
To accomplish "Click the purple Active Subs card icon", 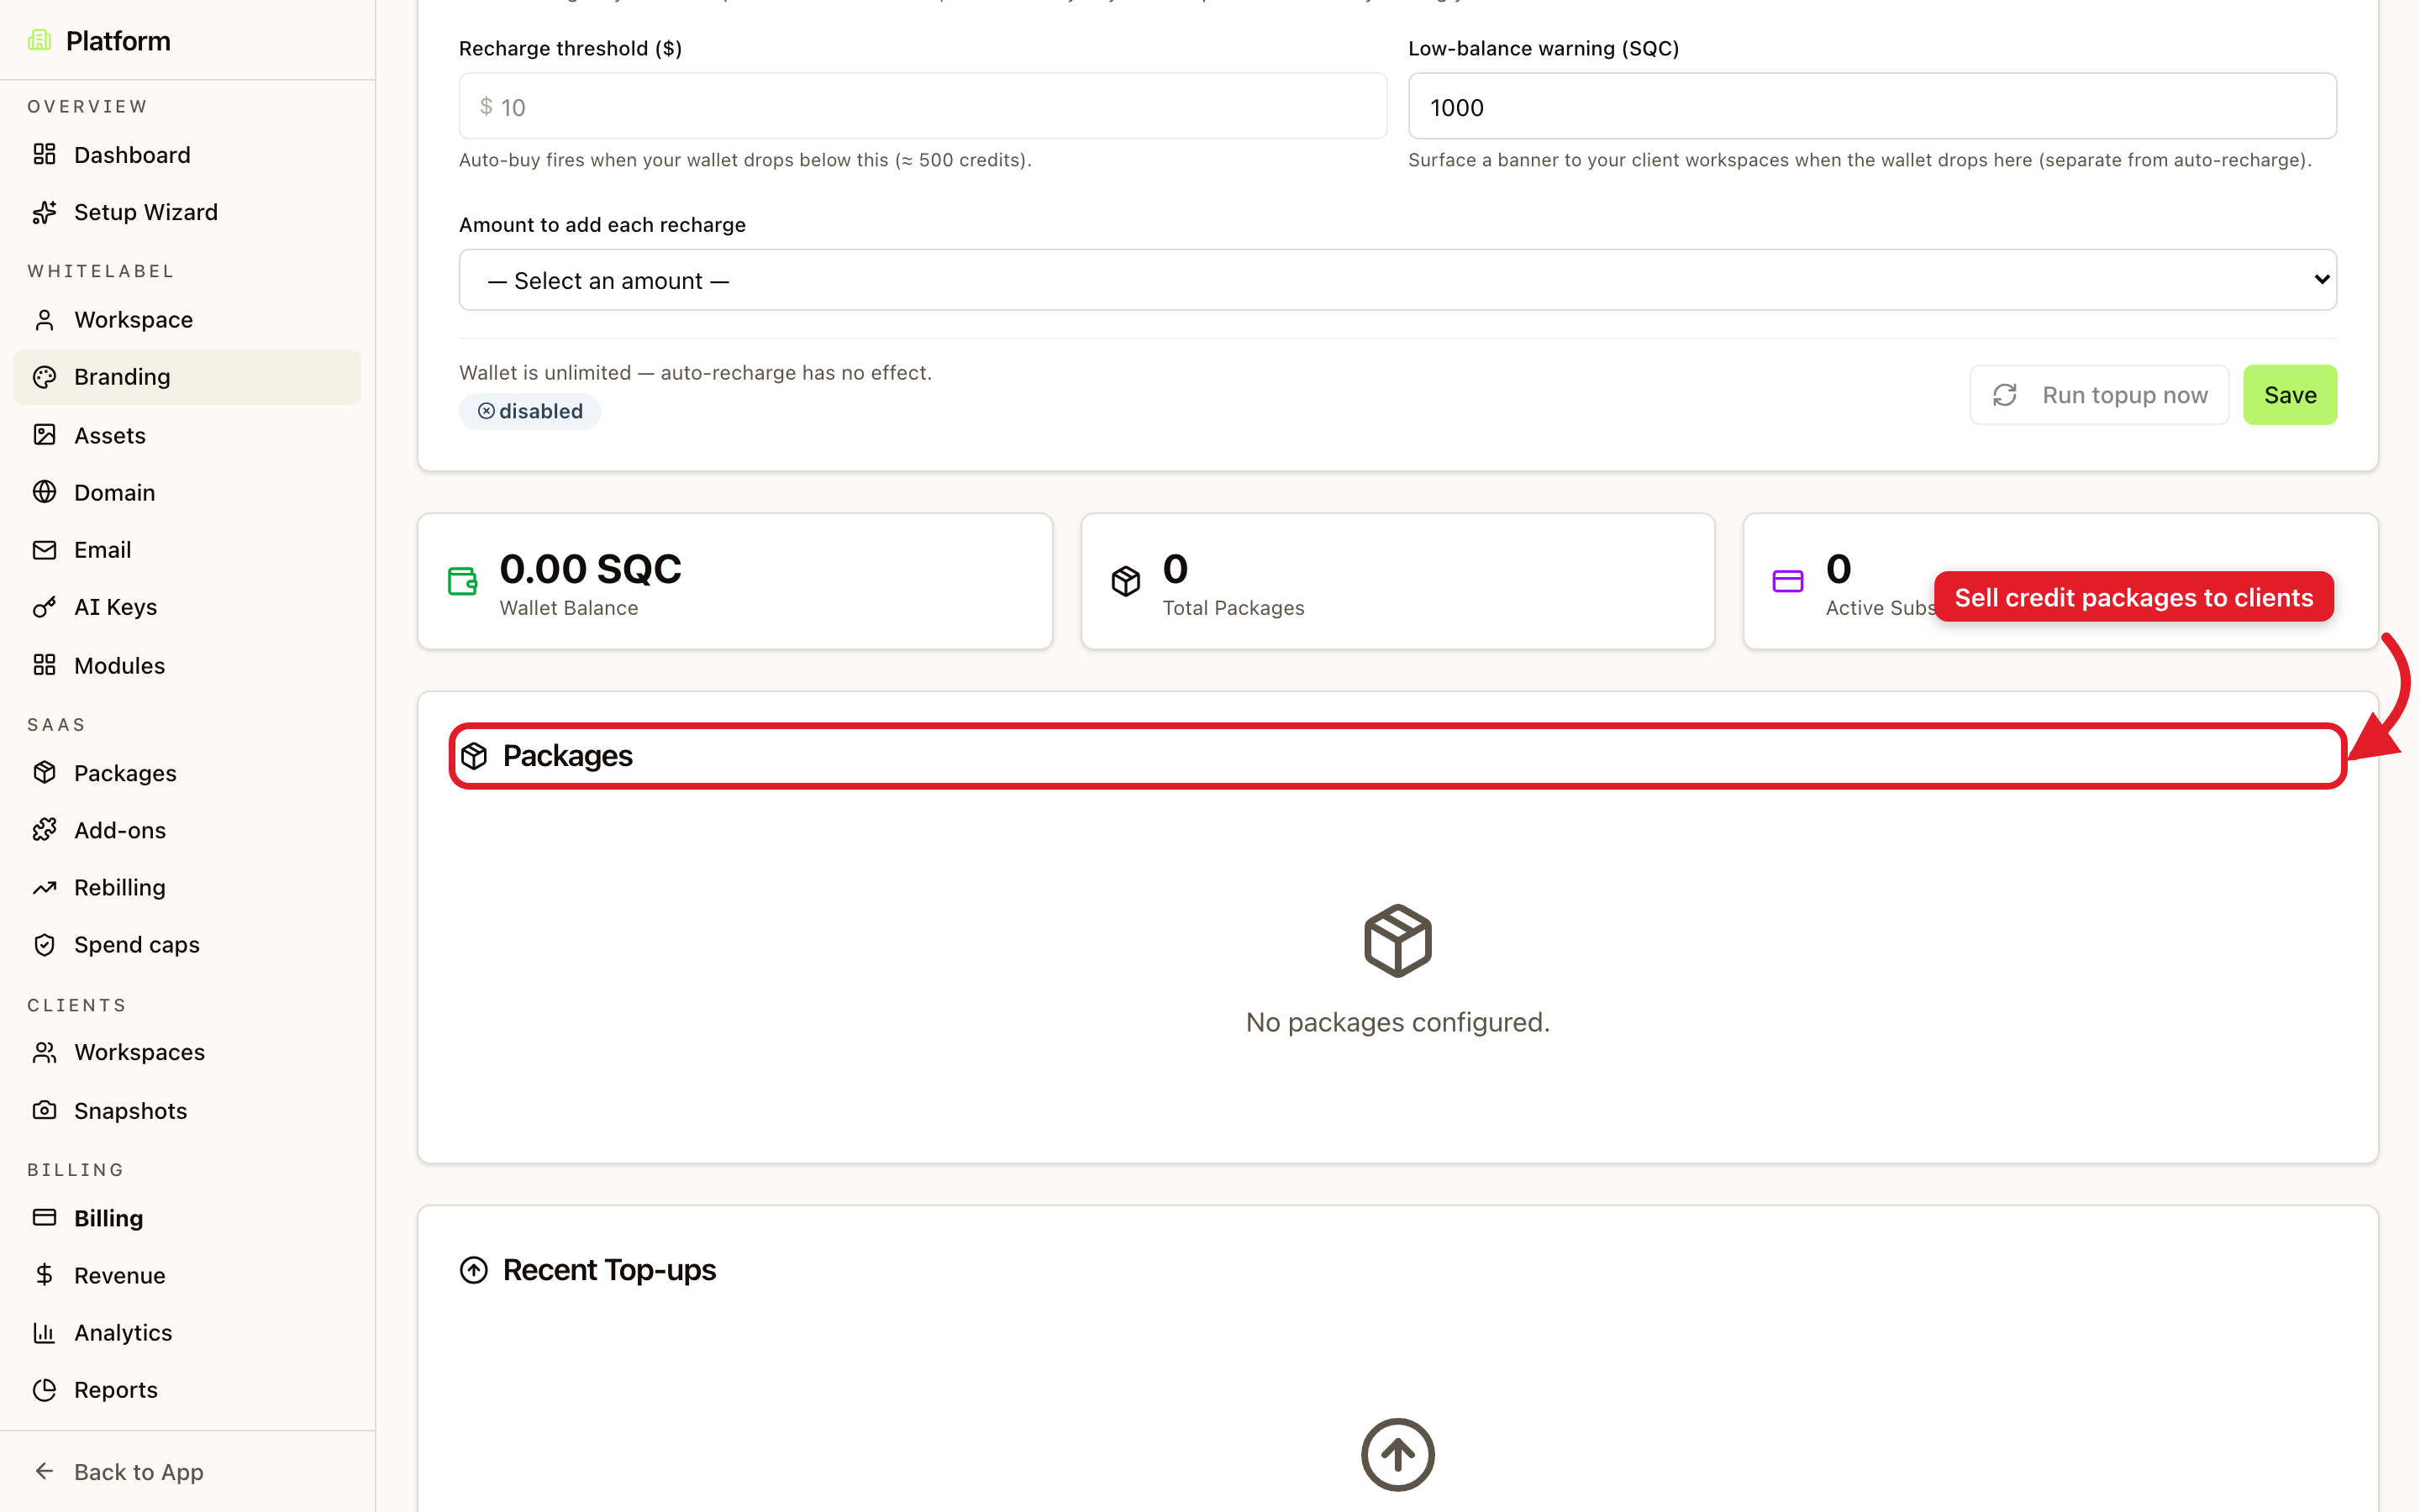I will 1788,581.
